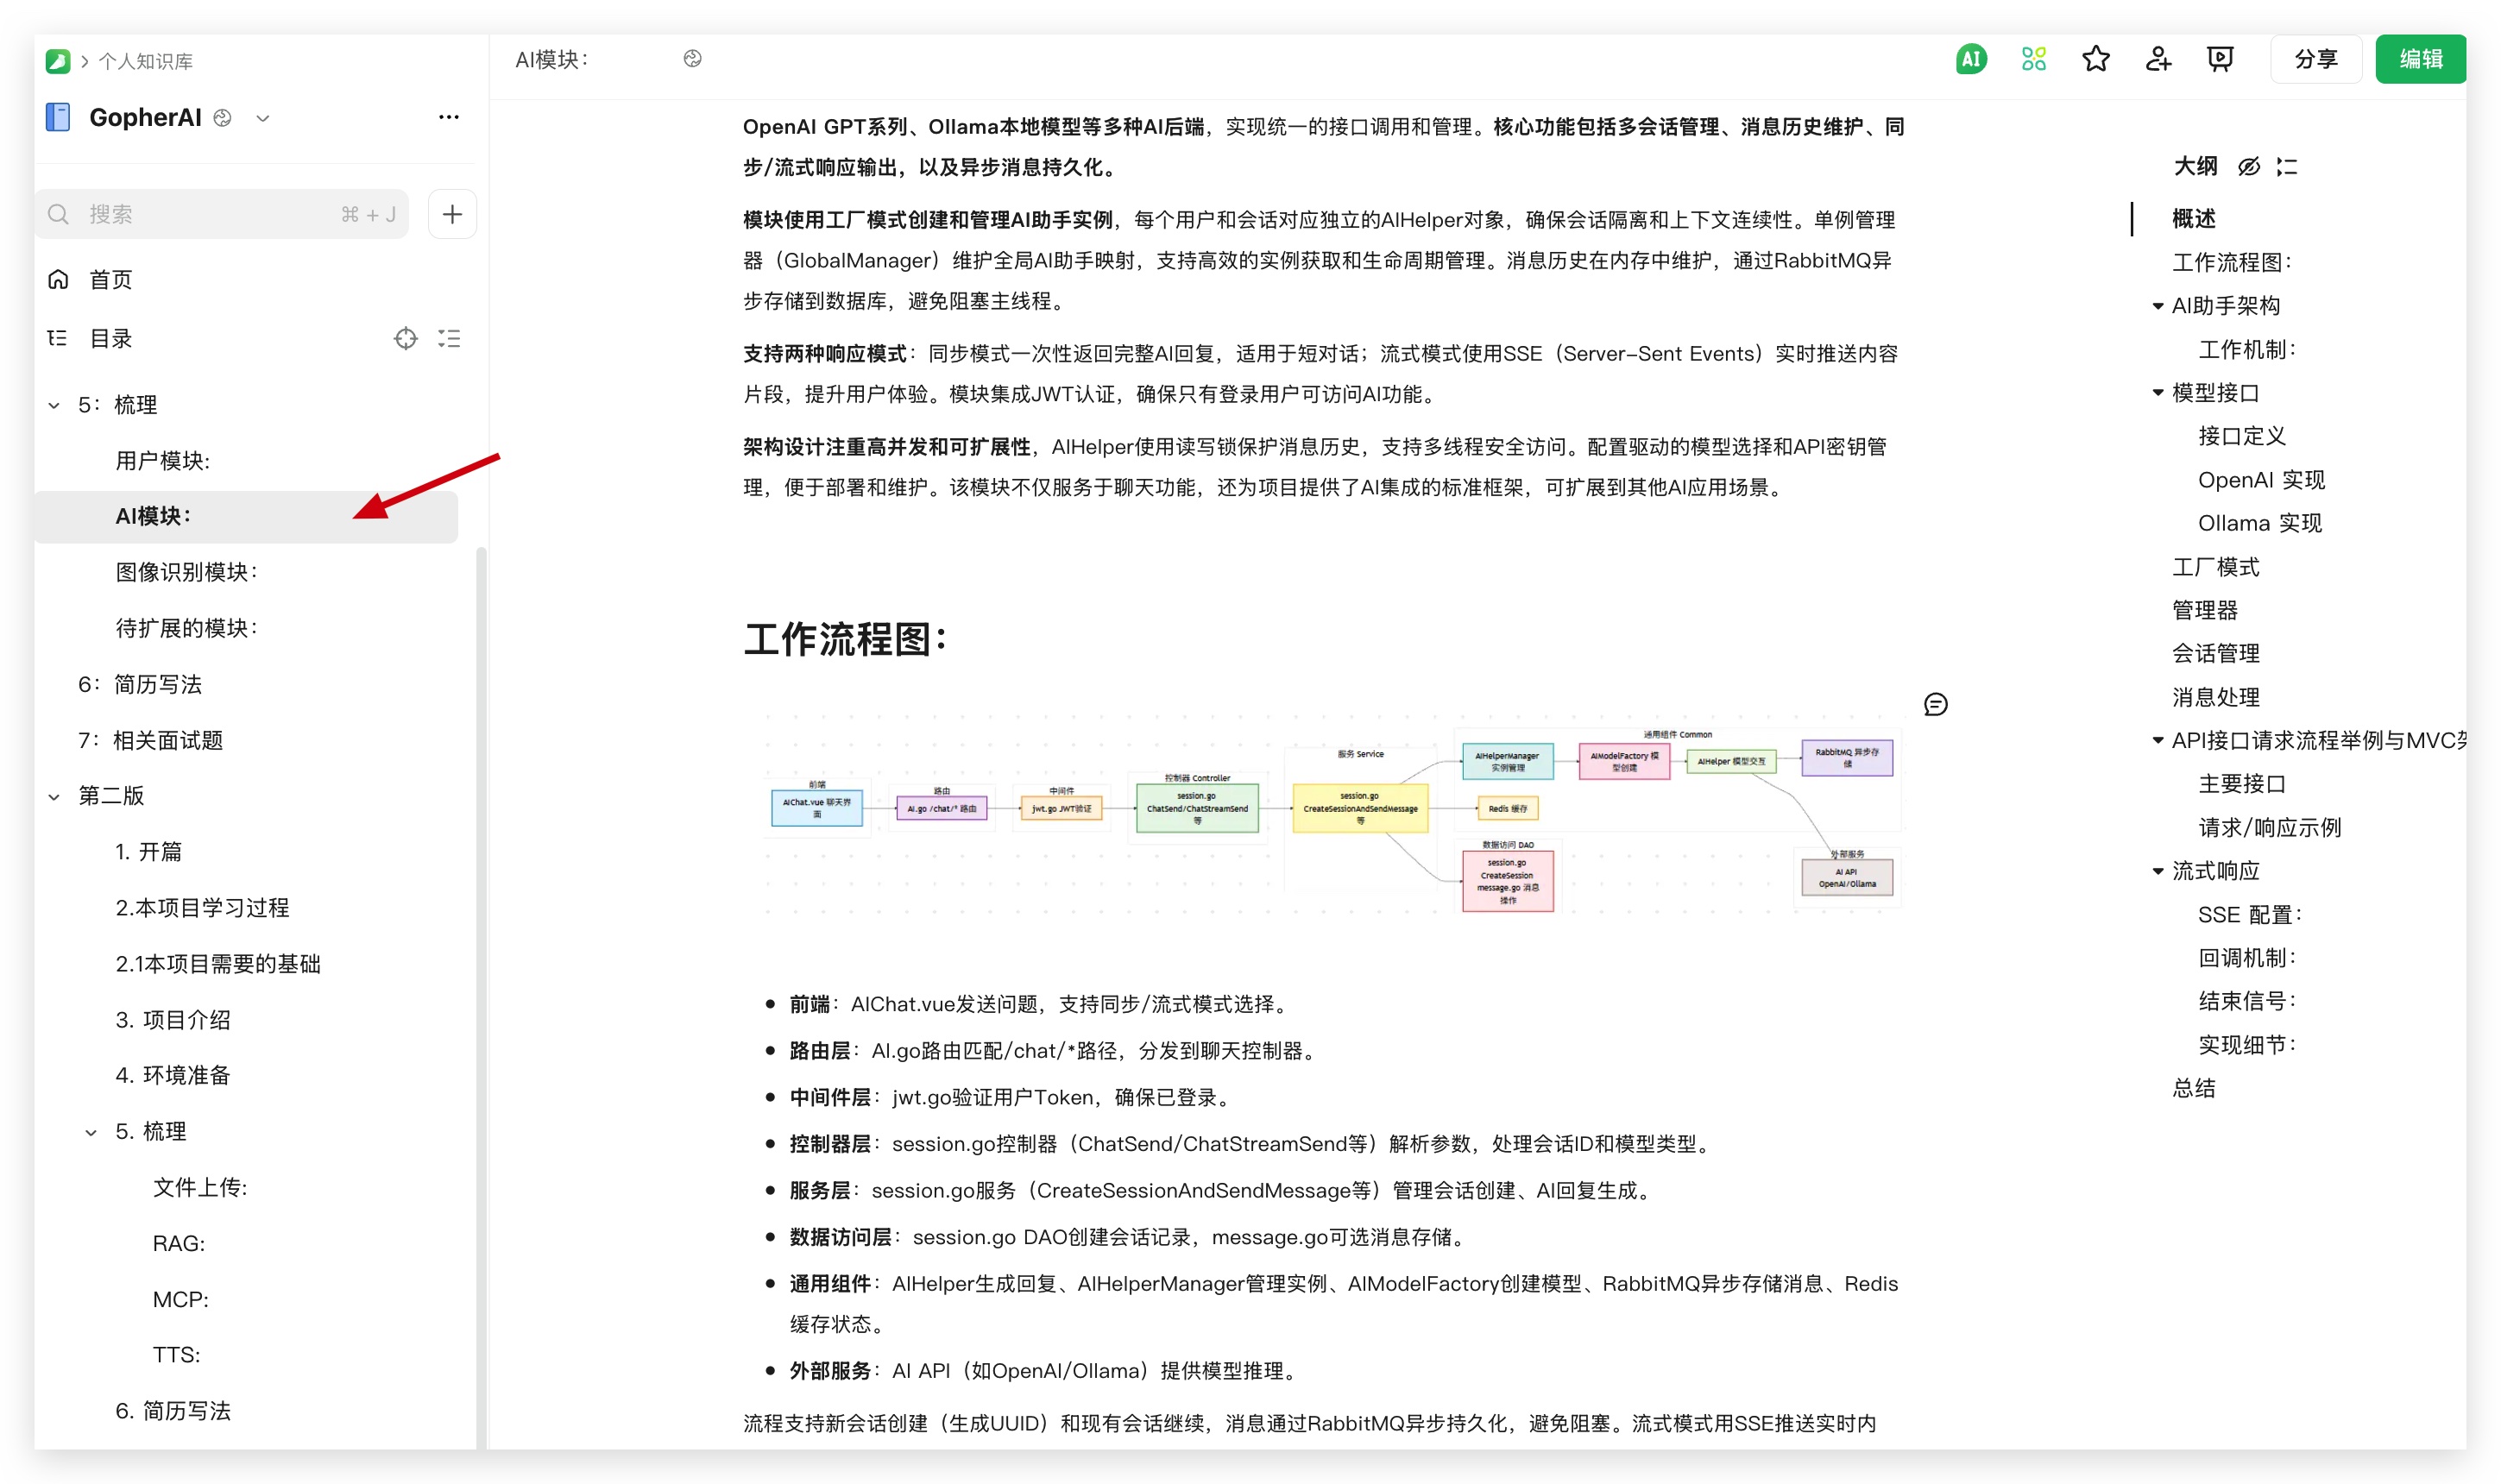Collapse AI助手架构 in the outline
The image size is (2501, 1484).
point(2157,306)
